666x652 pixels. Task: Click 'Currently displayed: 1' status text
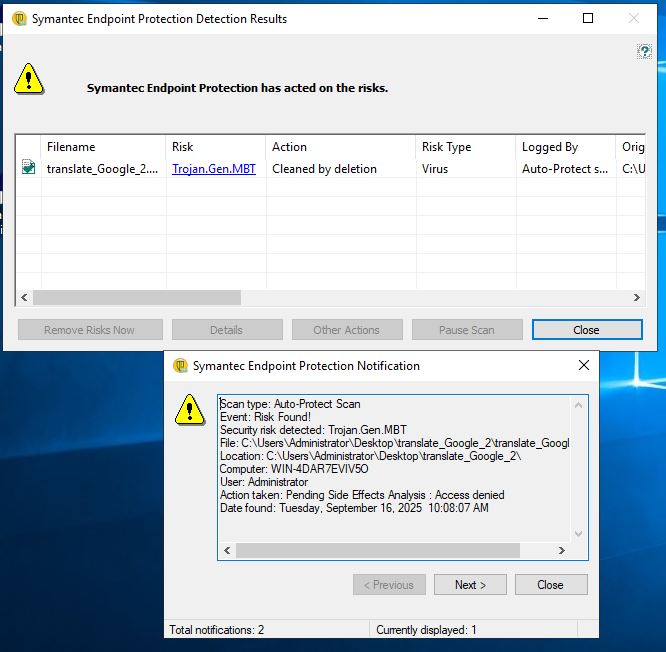point(426,630)
